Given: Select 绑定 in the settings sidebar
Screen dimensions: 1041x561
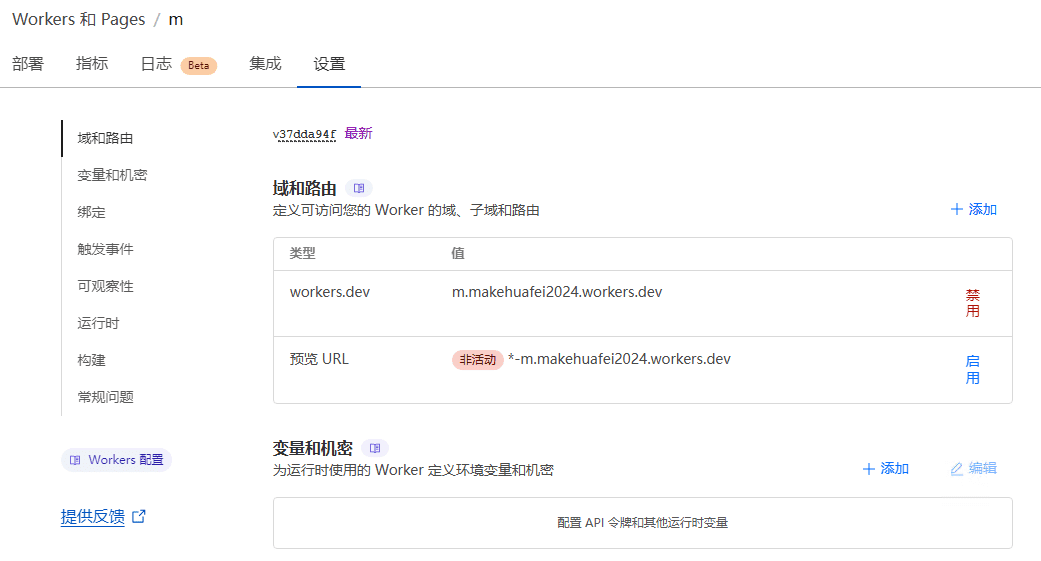Looking at the screenshot, I should (91, 212).
